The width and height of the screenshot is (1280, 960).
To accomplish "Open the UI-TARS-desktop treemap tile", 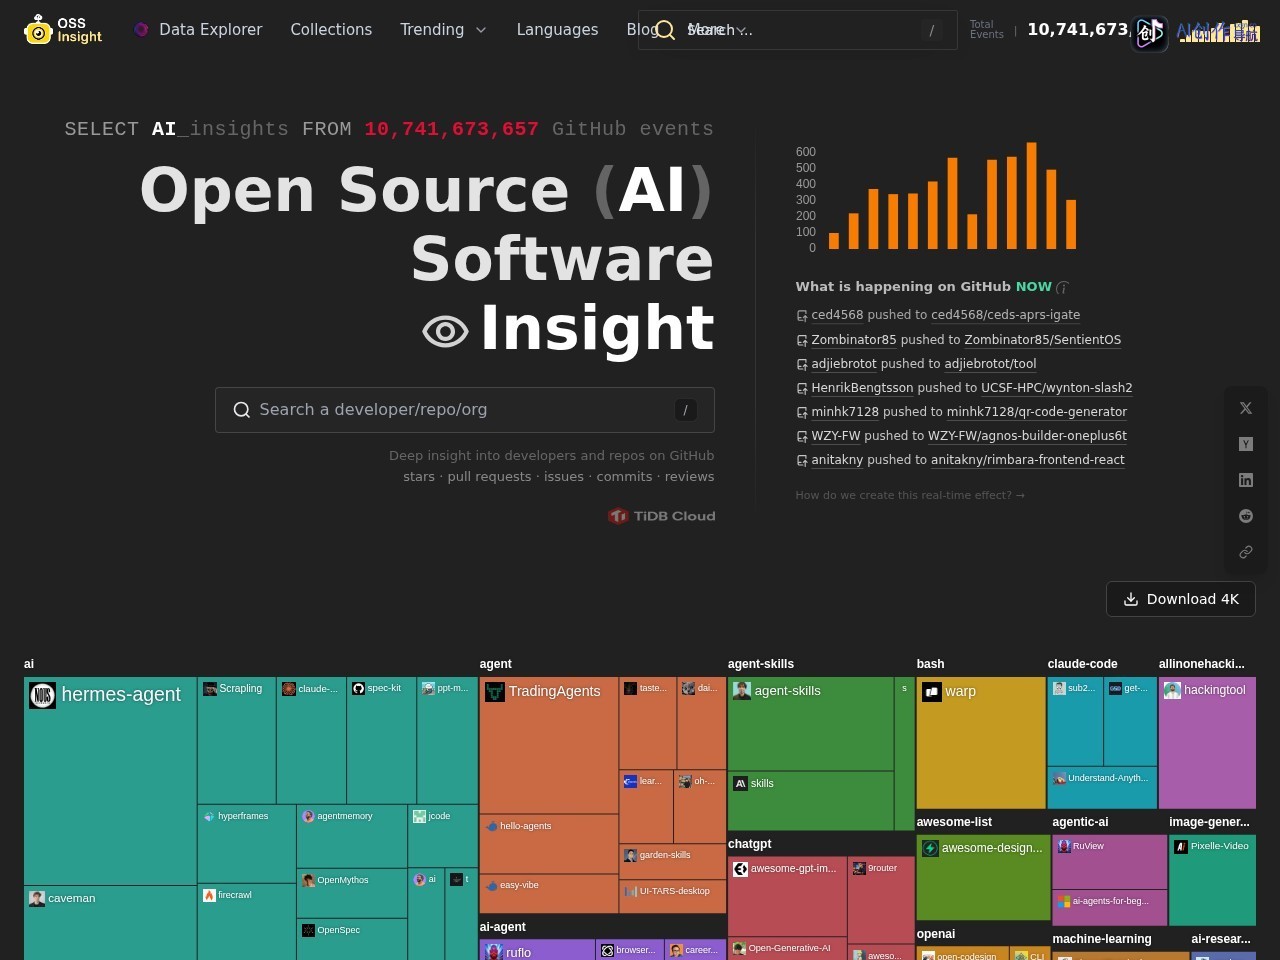I will [x=673, y=896].
